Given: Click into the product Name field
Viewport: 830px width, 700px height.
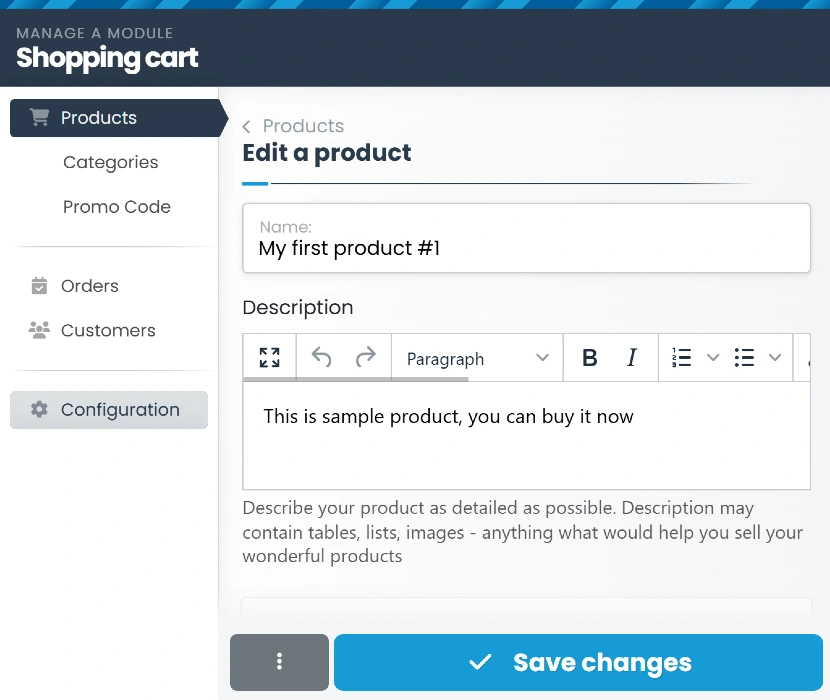Looking at the screenshot, I should [x=526, y=248].
